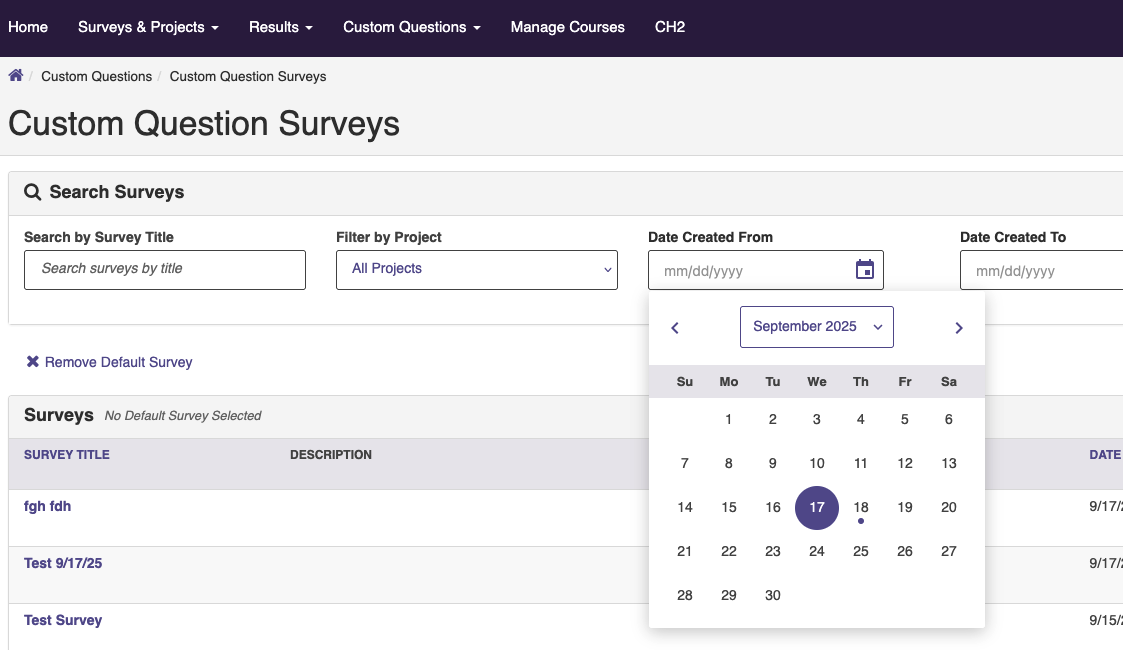The height and width of the screenshot is (650, 1123).
Task: Select September 27 in the calendar
Action: pyautogui.click(x=949, y=551)
